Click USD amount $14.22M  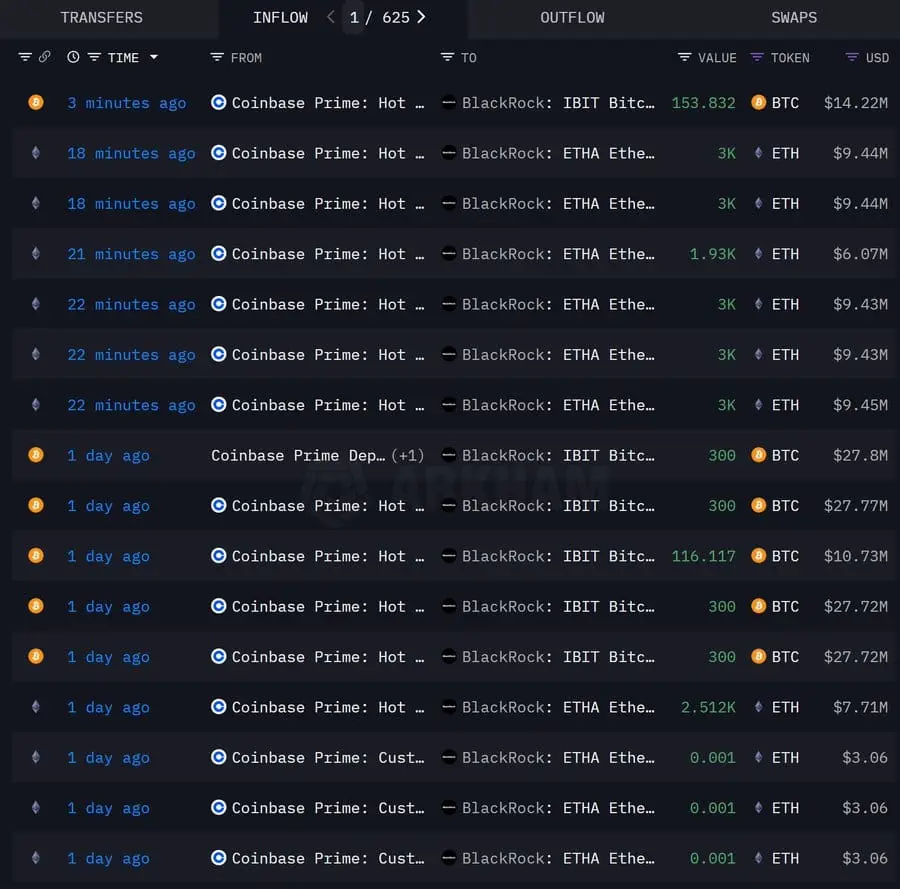tap(856, 103)
